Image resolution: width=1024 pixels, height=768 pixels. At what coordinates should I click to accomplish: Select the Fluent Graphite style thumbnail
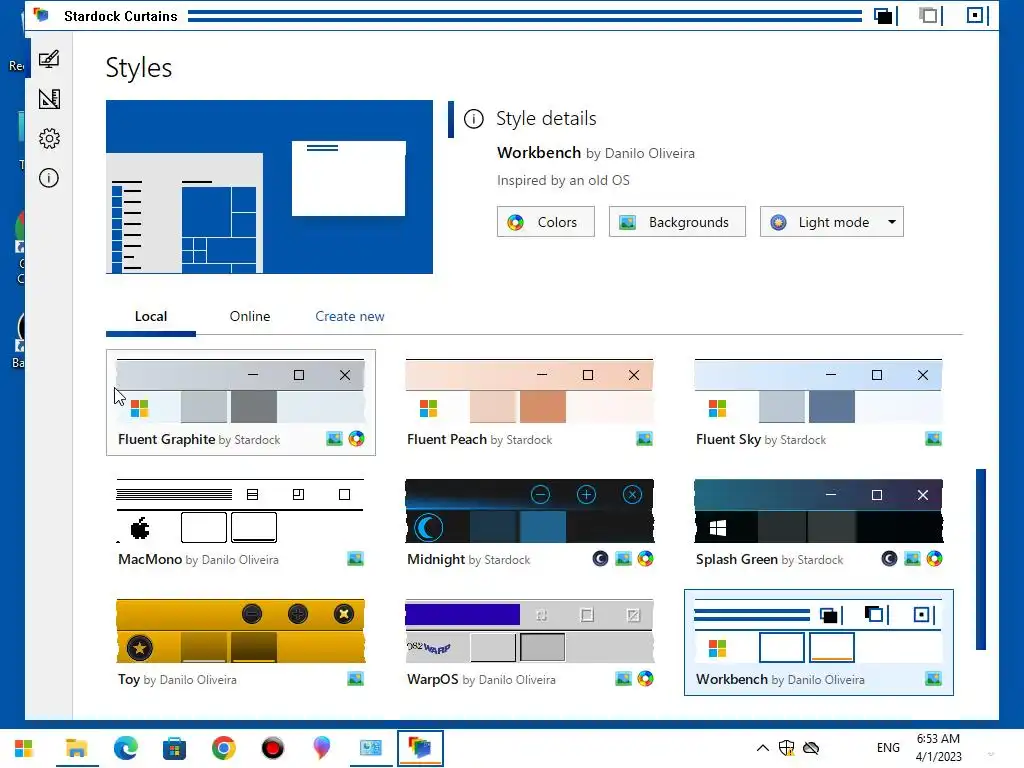(x=240, y=391)
